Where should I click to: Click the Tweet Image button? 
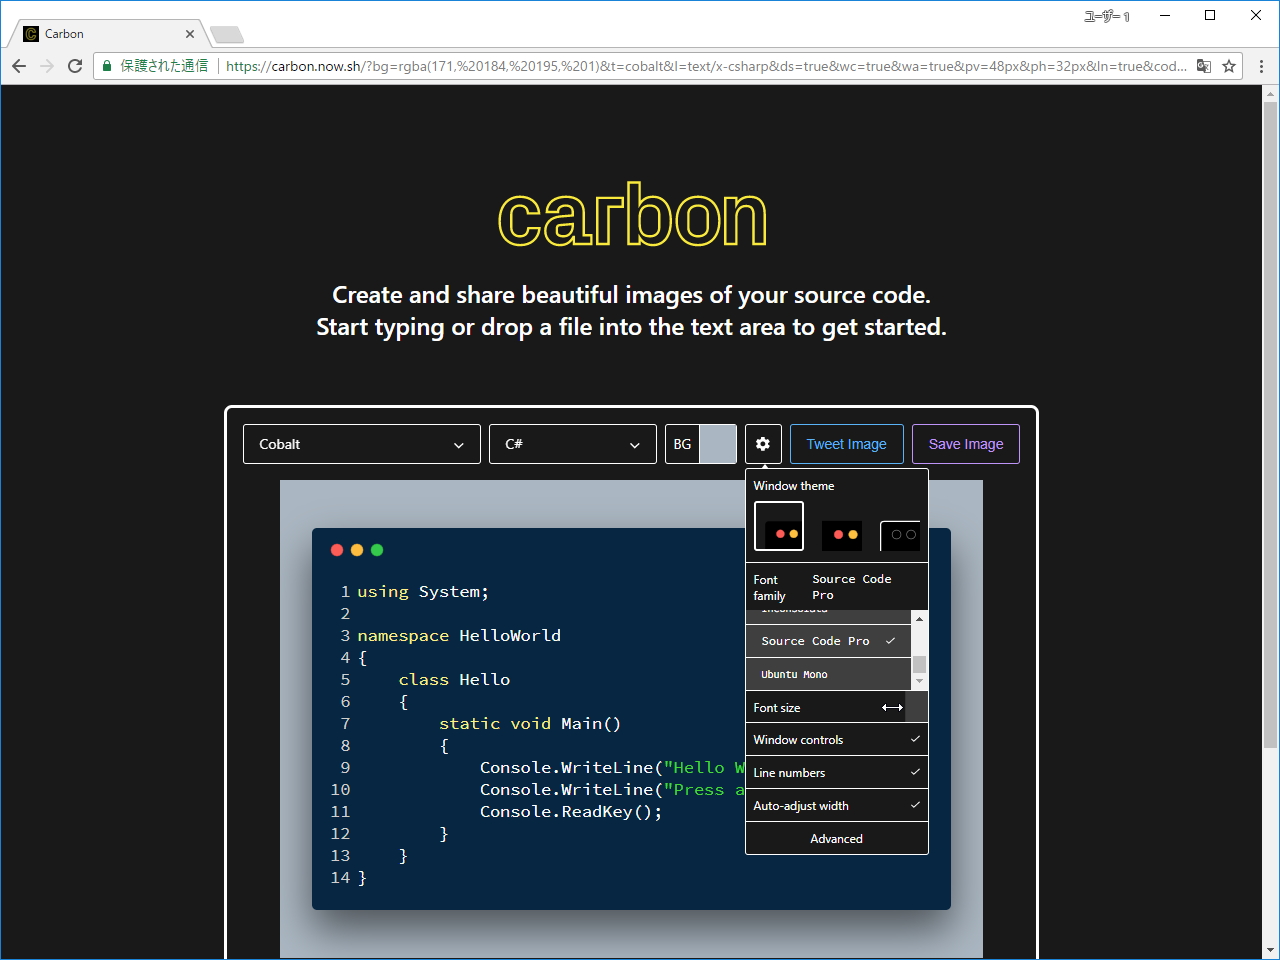click(x=847, y=444)
